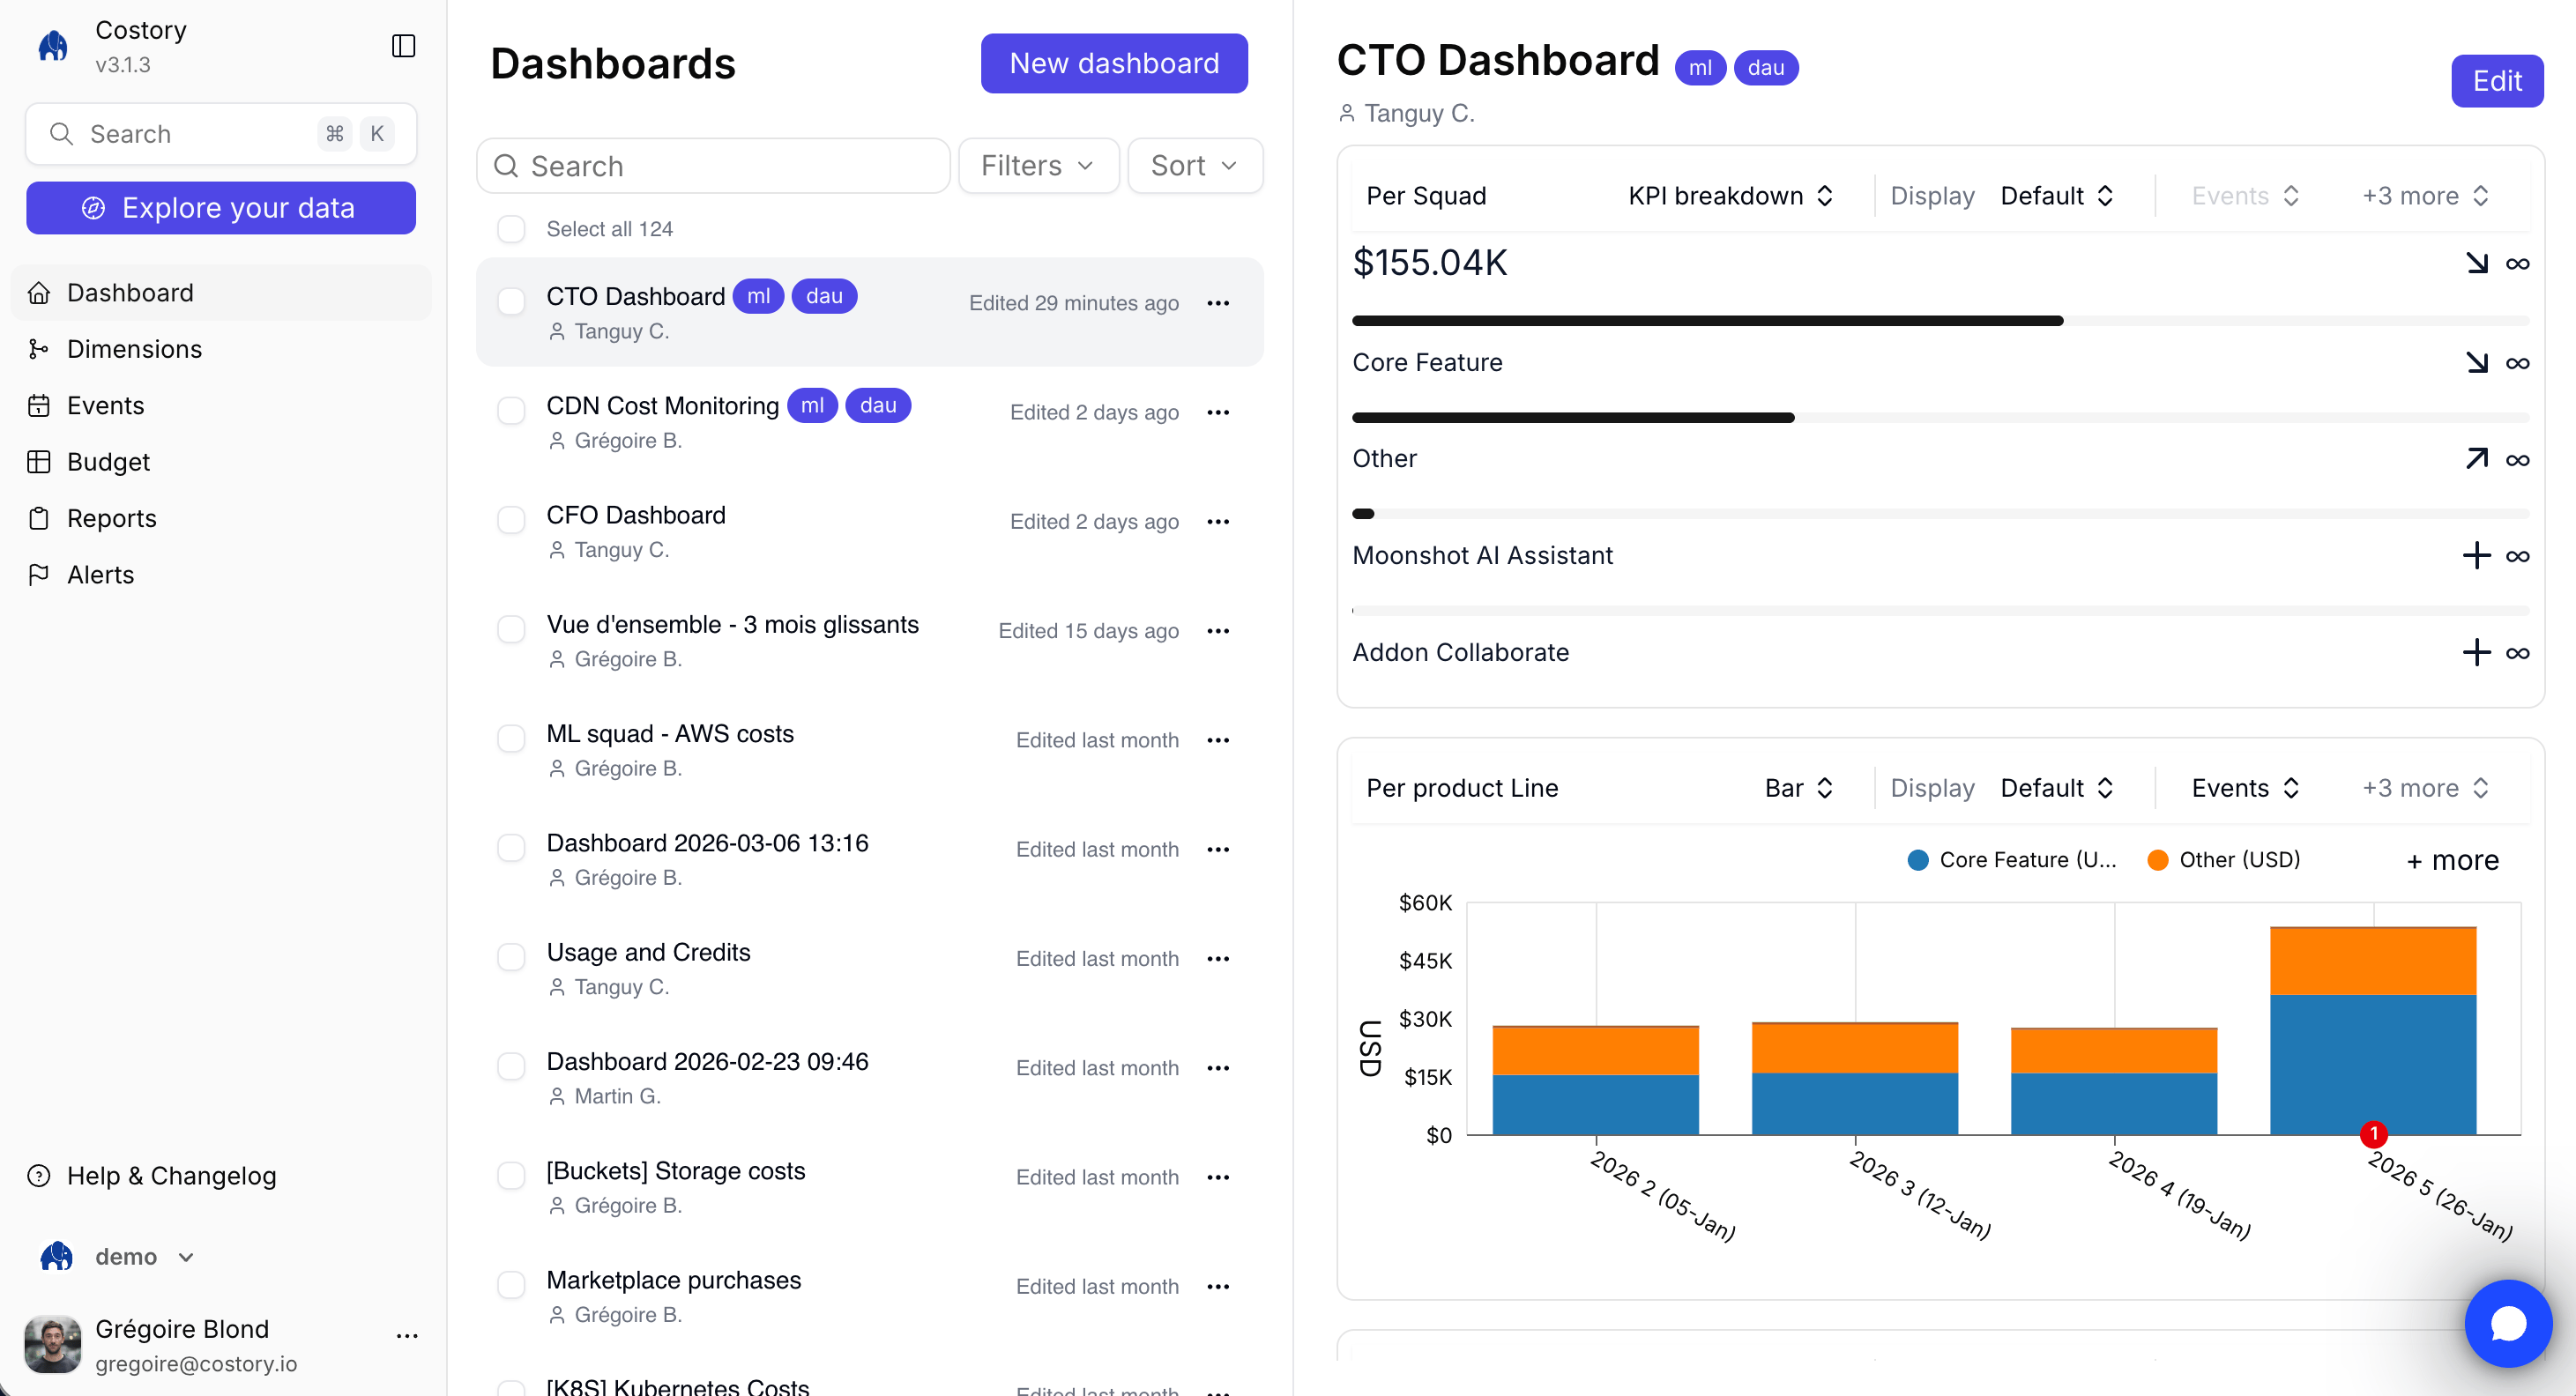Click the ml tag on CTO Dashboard header
Image resolution: width=2576 pixels, height=1396 pixels.
1700,68
